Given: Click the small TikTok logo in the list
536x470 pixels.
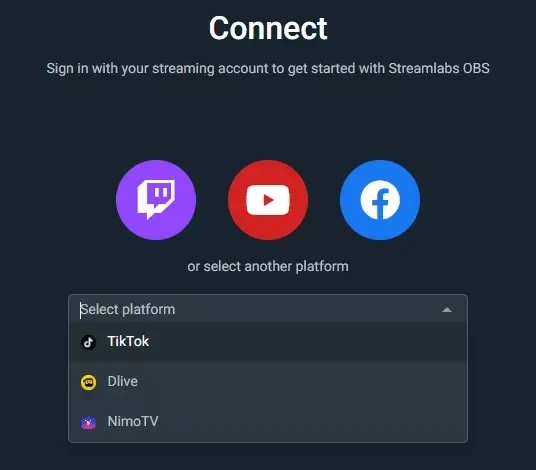Looking at the screenshot, I should coord(88,342).
